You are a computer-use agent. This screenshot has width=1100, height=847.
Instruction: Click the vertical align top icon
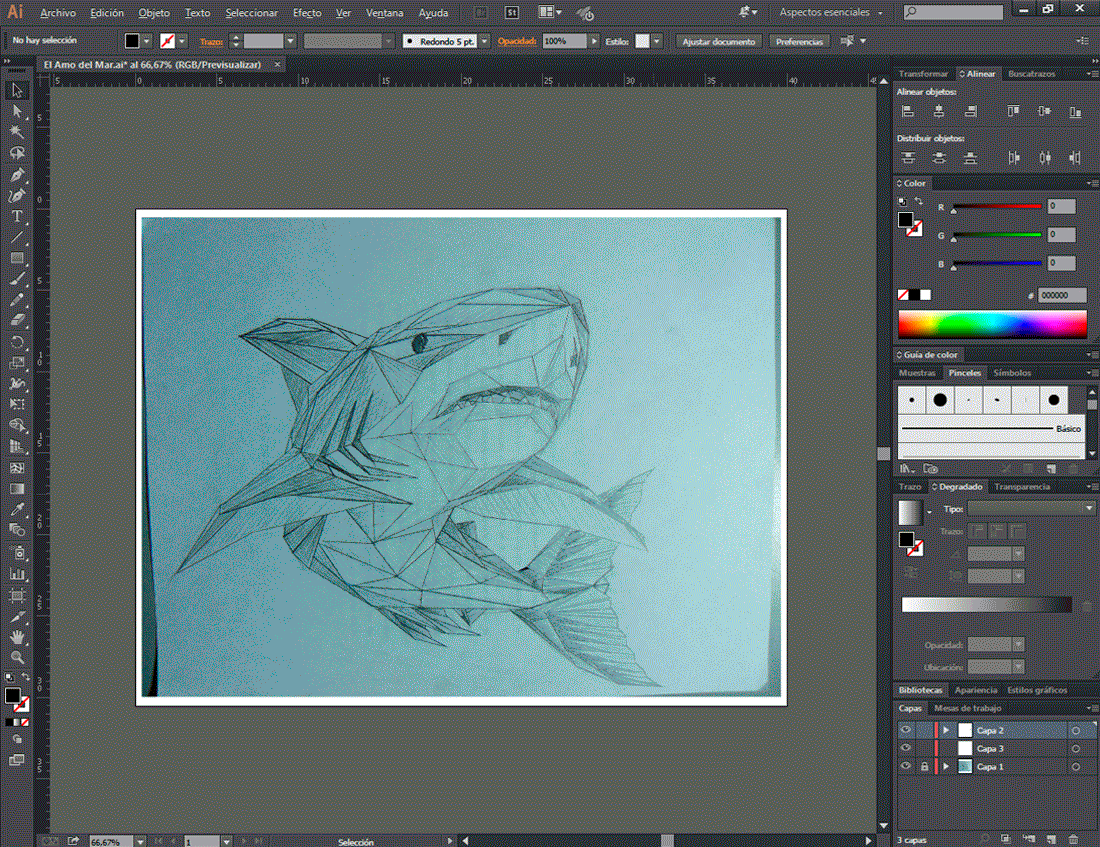[1013, 111]
